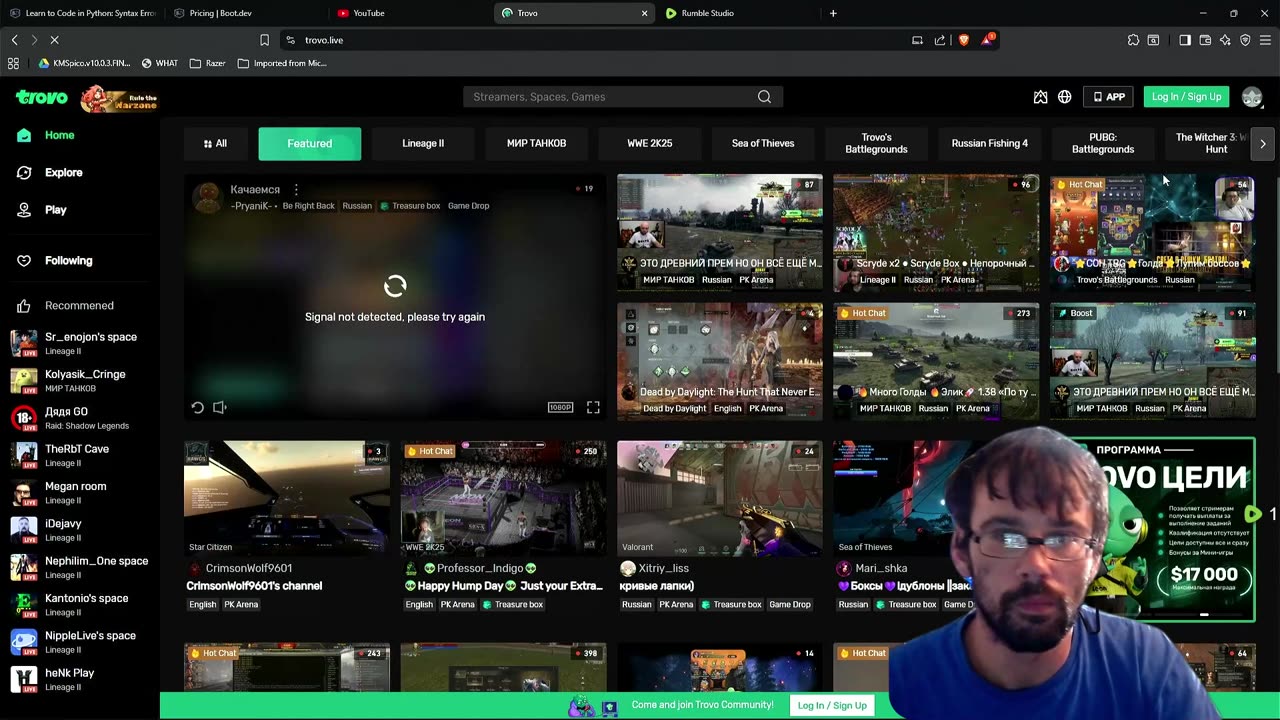This screenshot has height=720, width=1280.
Task: Open the Leo AI sparkle icon
Action: coord(1225,40)
